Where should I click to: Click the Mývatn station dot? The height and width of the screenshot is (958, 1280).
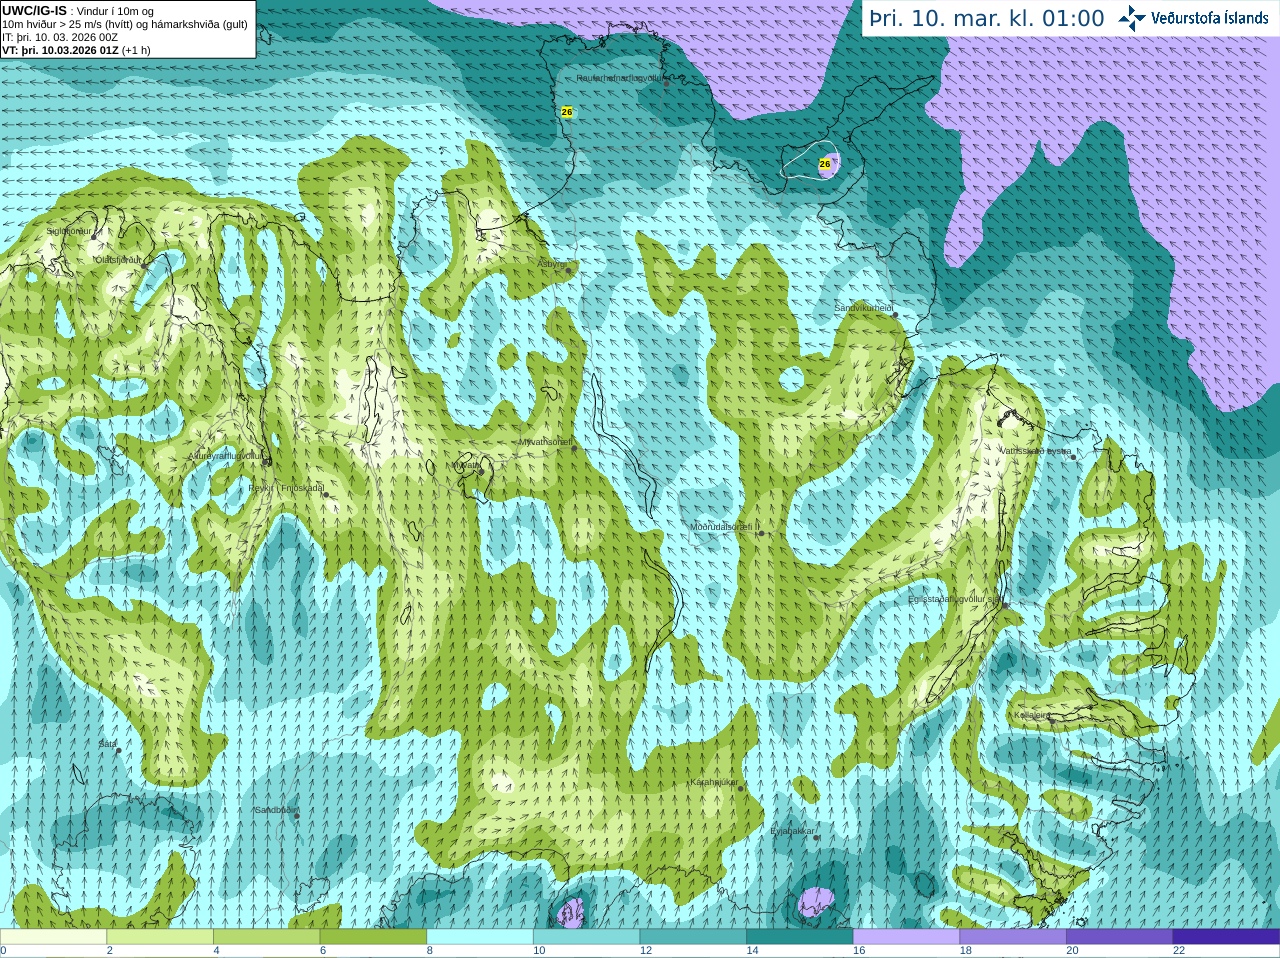click(x=481, y=471)
